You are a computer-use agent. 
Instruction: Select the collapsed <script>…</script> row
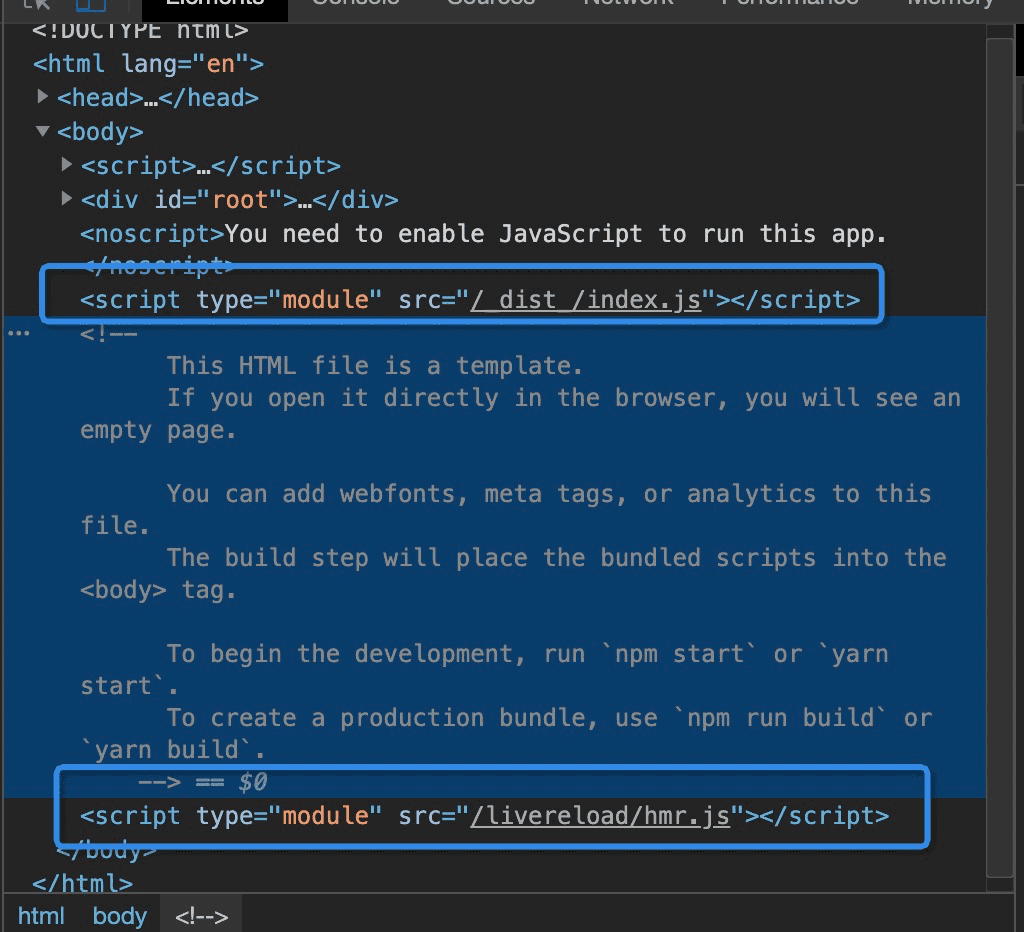tap(210, 166)
